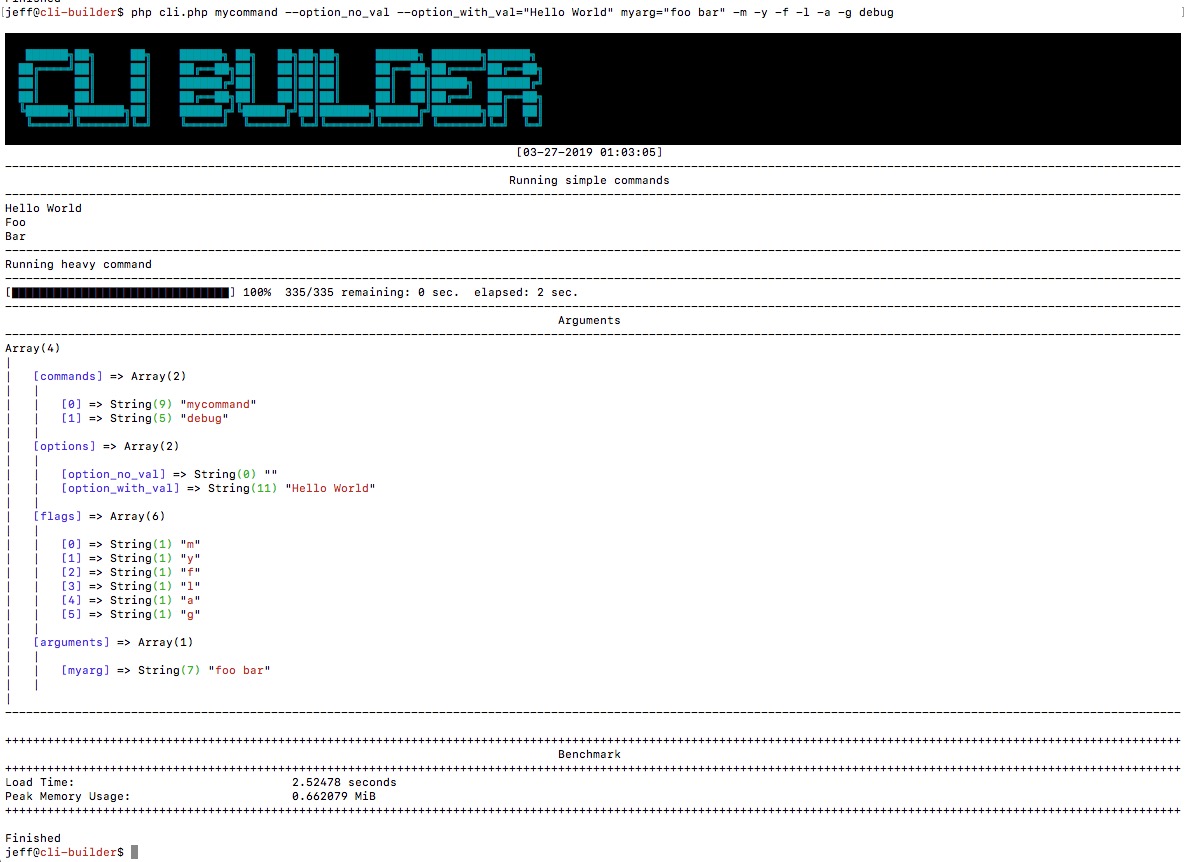Click the '335/335' progress counter
This screenshot has height=862, width=1185.
[309, 292]
